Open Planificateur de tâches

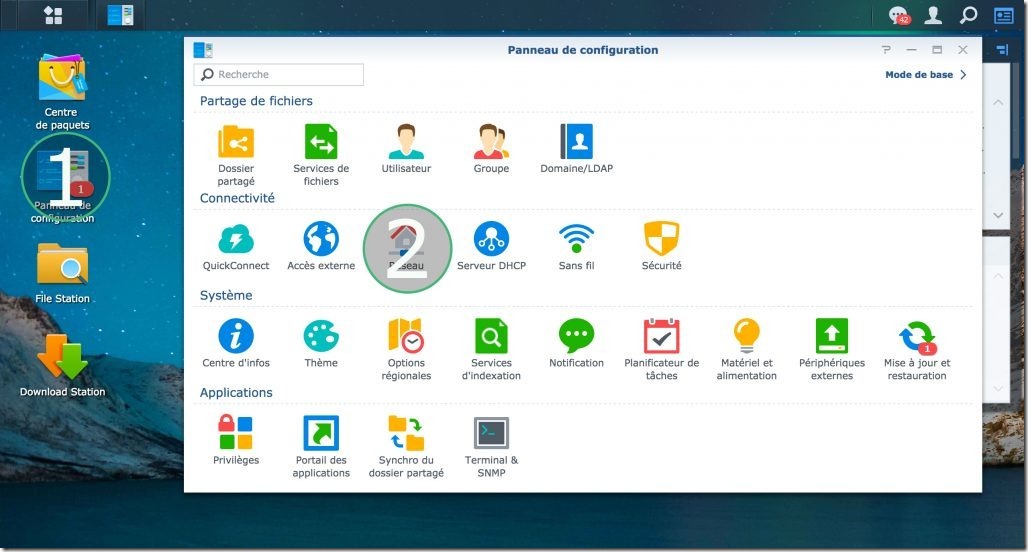tap(662, 349)
